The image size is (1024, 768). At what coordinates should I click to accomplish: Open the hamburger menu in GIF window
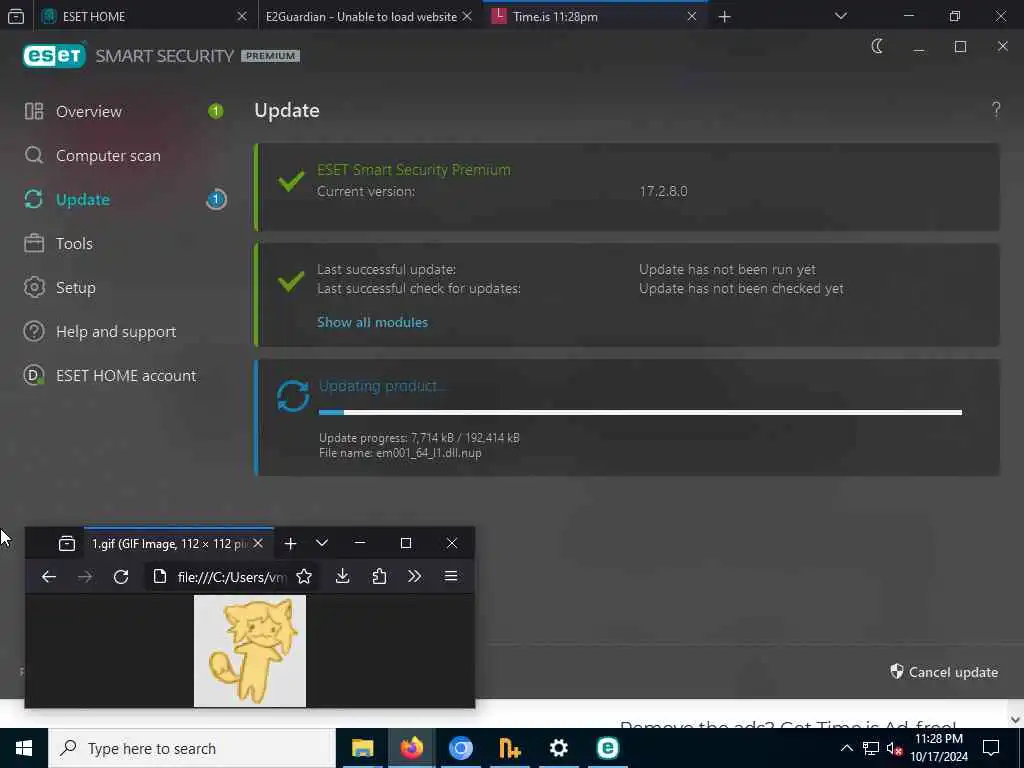pos(451,577)
